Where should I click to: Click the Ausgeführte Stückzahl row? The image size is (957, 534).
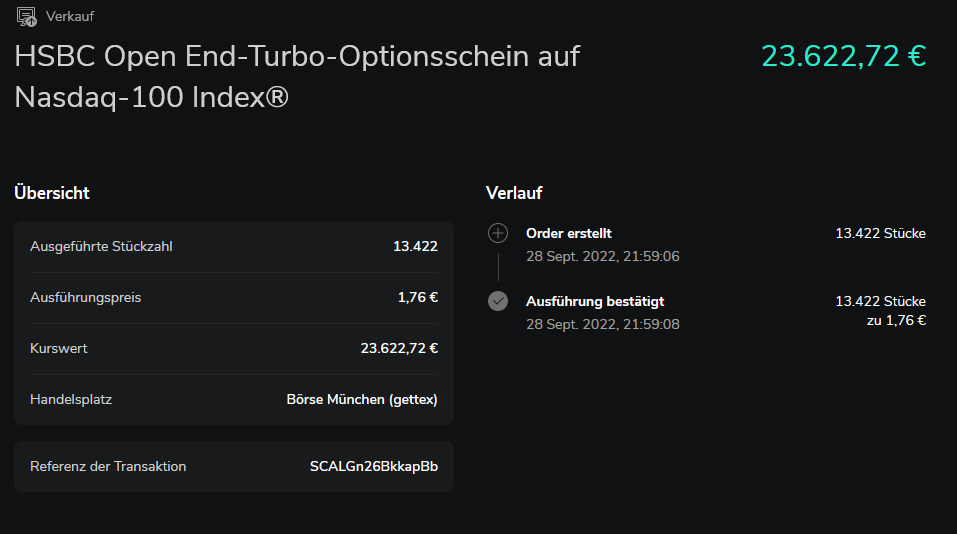tap(234, 247)
